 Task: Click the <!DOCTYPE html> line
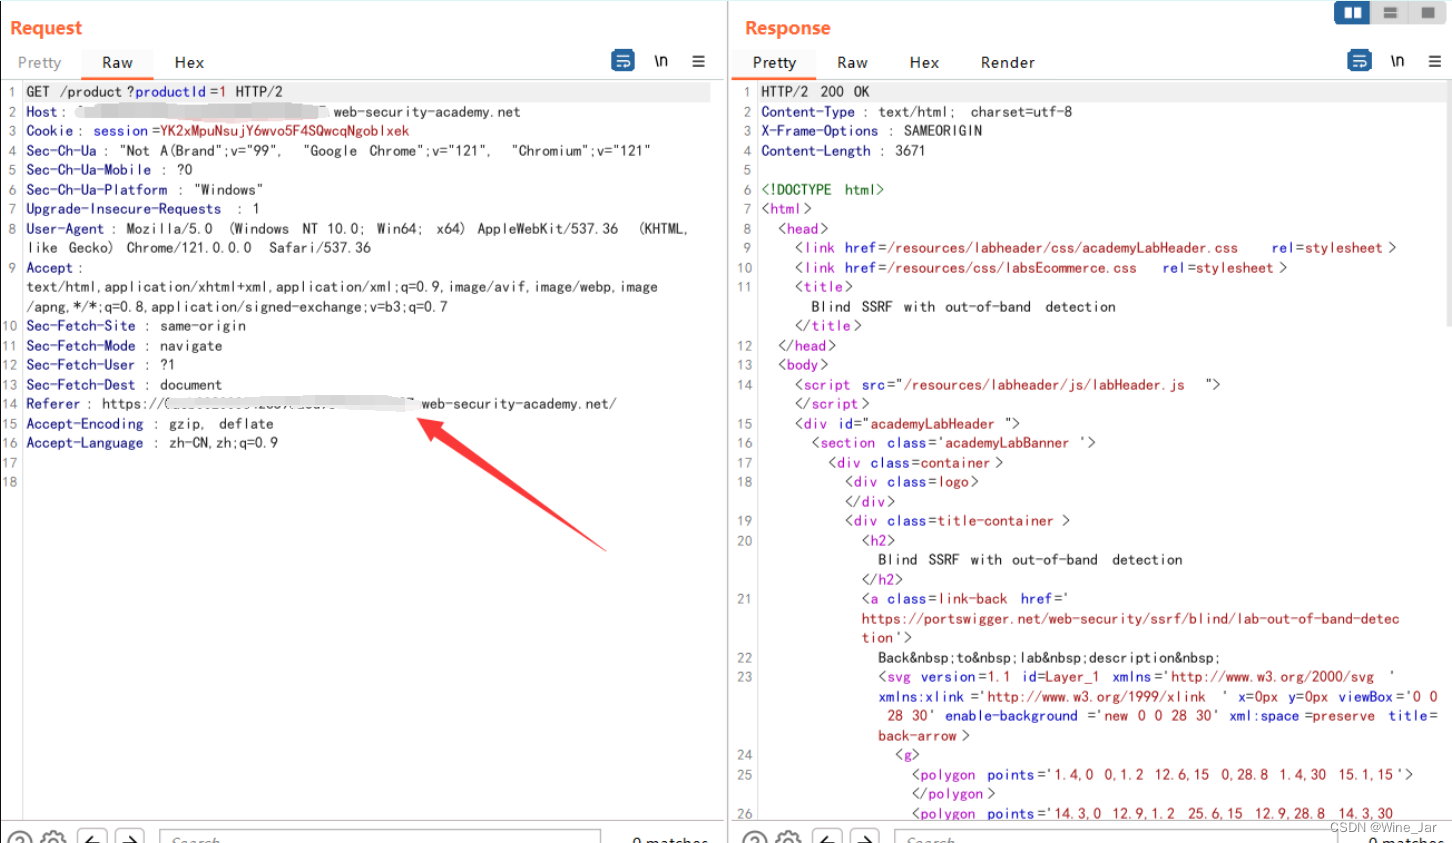(x=822, y=189)
